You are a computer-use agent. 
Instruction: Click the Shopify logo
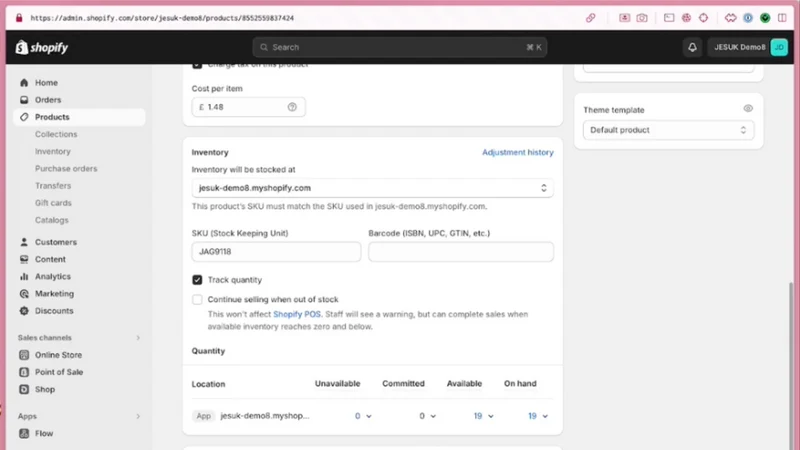point(42,47)
